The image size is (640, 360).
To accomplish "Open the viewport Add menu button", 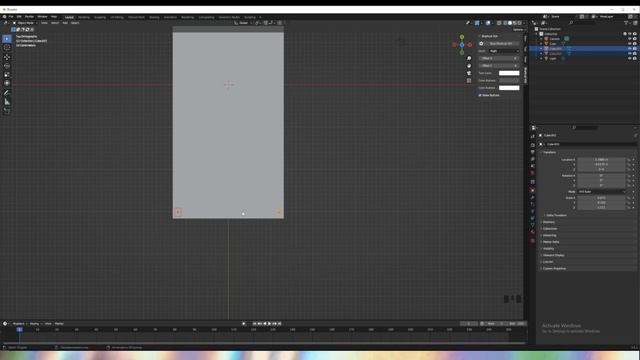I will [65, 23].
